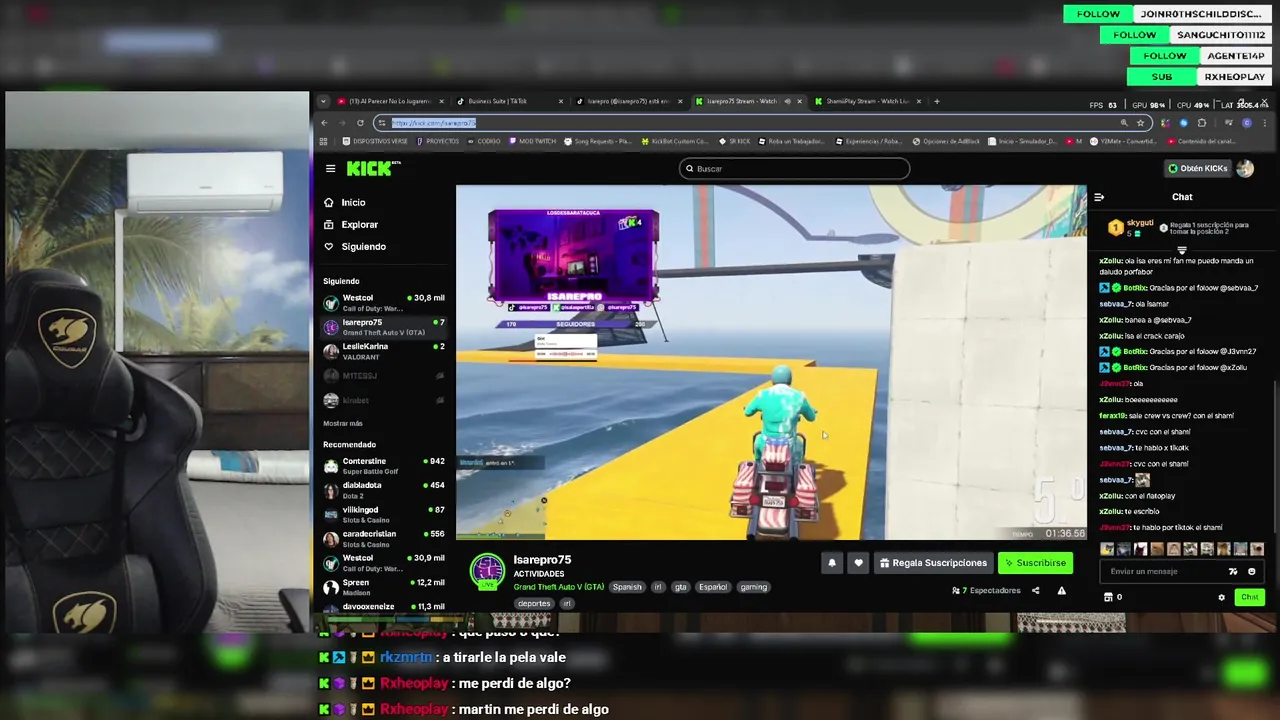Click the share stream icon

tap(1035, 591)
